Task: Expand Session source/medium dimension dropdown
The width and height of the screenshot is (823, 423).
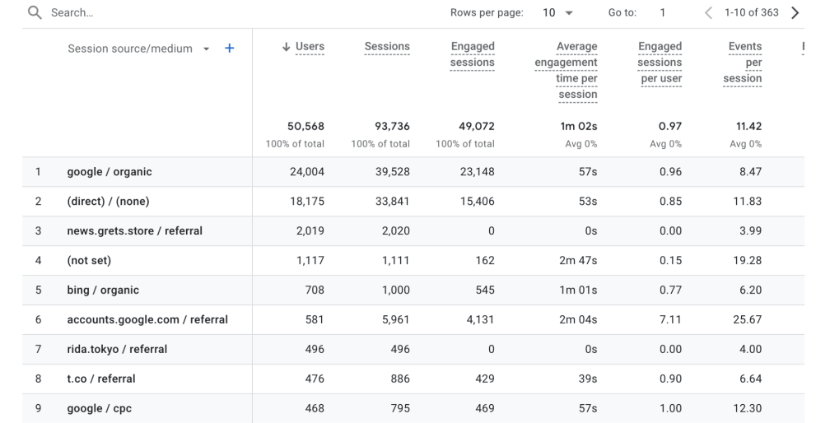Action: 206,48
